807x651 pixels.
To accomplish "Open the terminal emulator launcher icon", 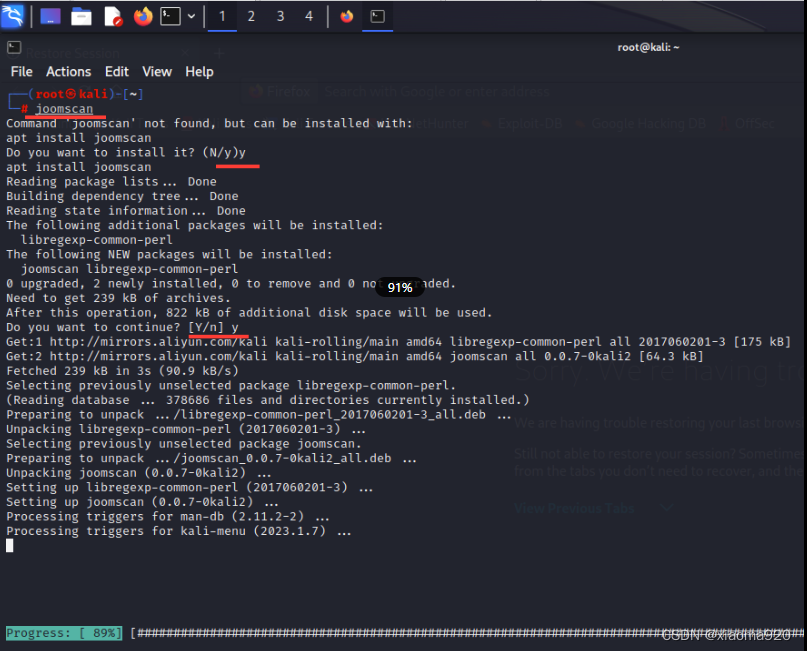I will click(x=170, y=16).
